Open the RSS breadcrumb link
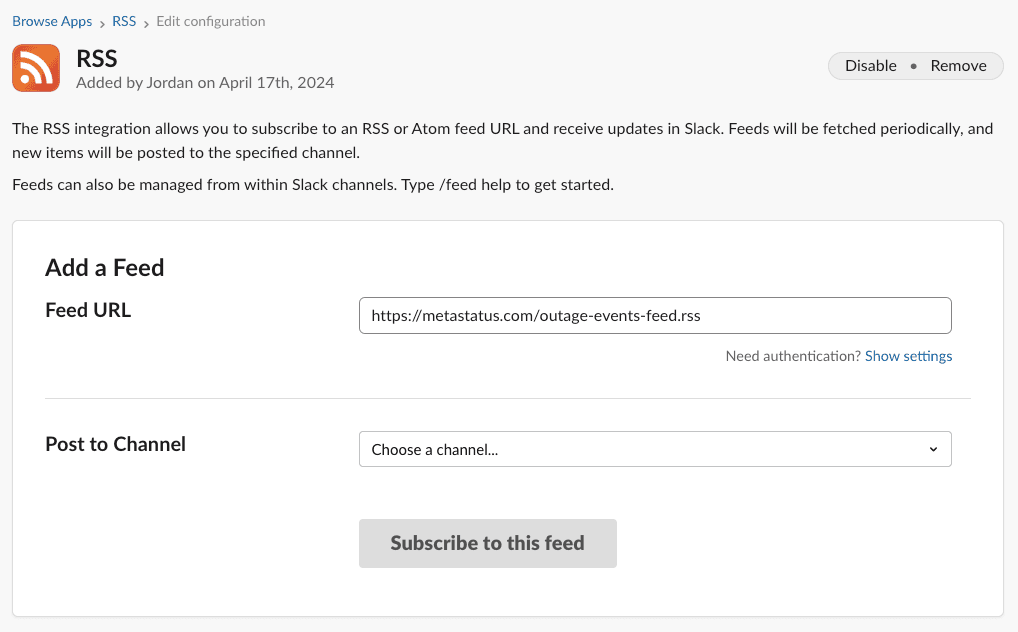The image size is (1018, 632). click(x=124, y=21)
